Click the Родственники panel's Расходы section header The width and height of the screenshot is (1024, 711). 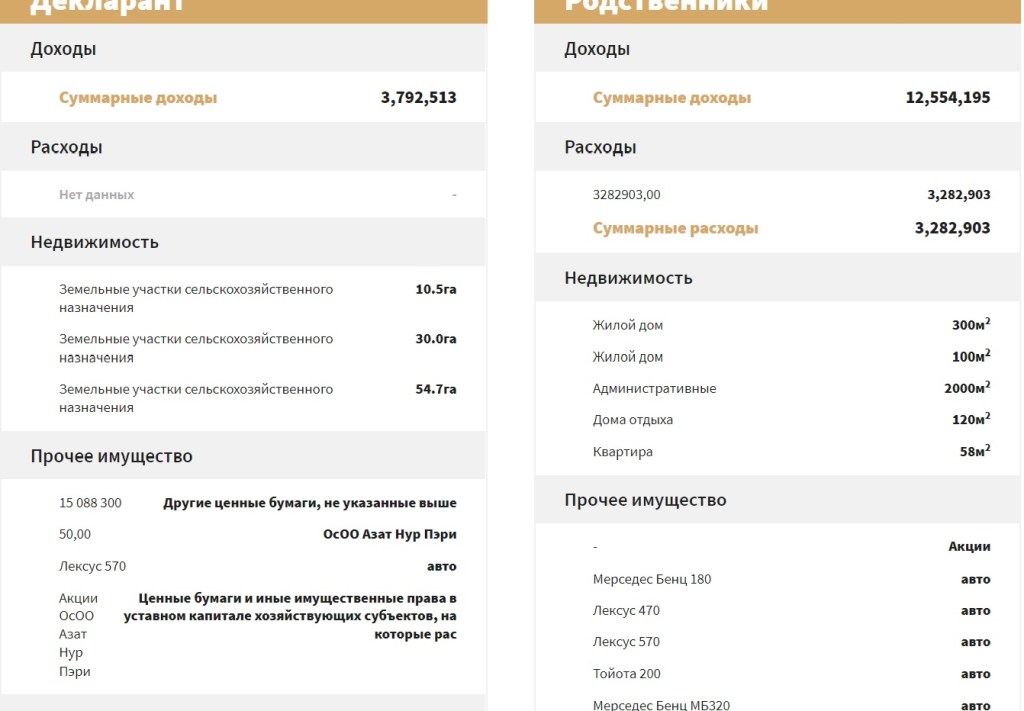click(599, 147)
